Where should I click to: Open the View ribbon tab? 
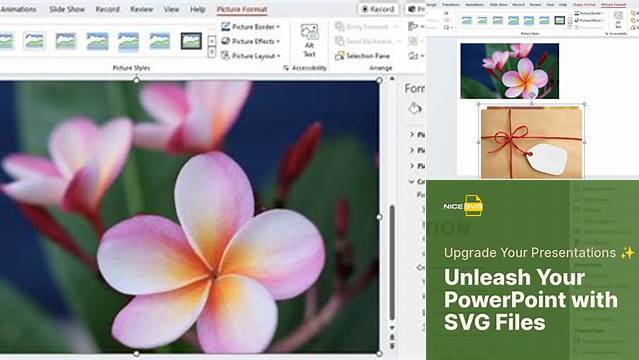pos(171,9)
